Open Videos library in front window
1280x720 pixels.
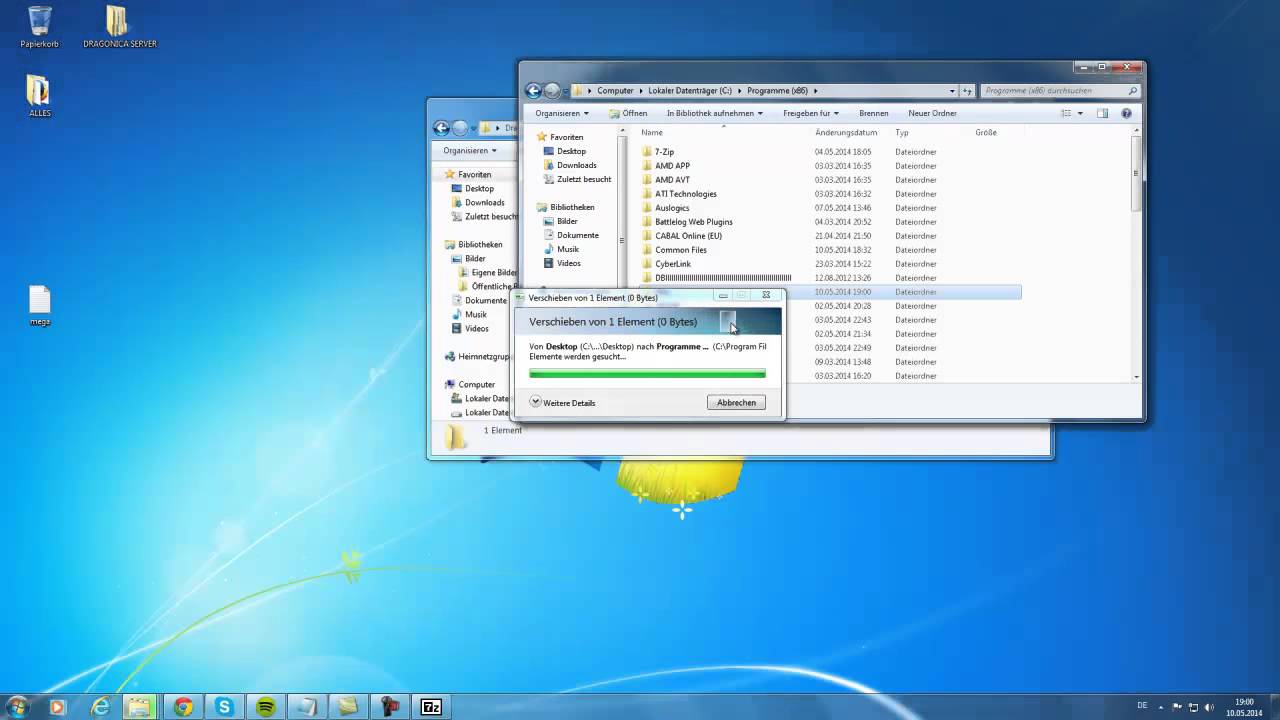point(568,263)
